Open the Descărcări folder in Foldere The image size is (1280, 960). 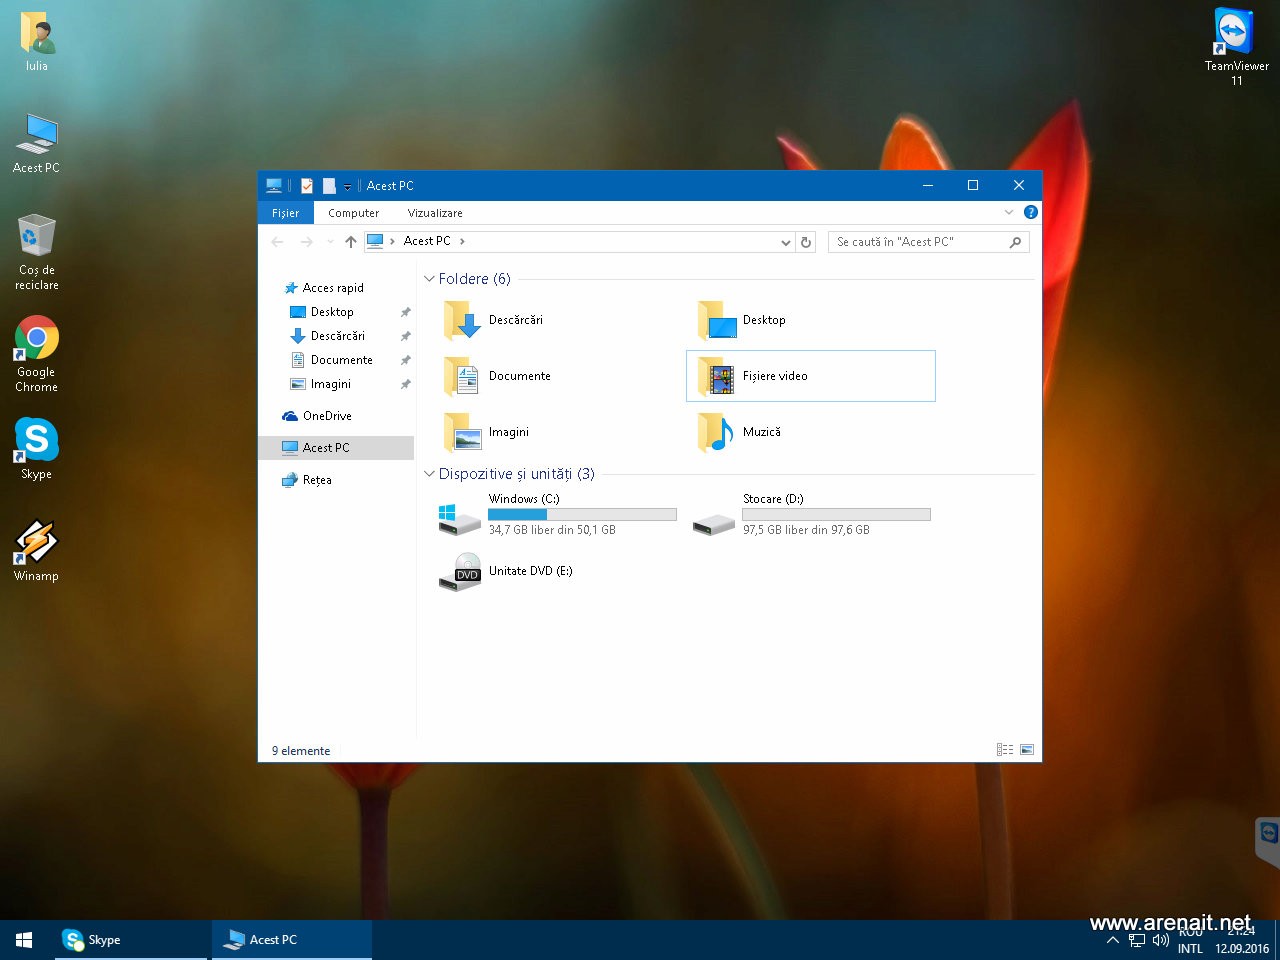tap(515, 320)
